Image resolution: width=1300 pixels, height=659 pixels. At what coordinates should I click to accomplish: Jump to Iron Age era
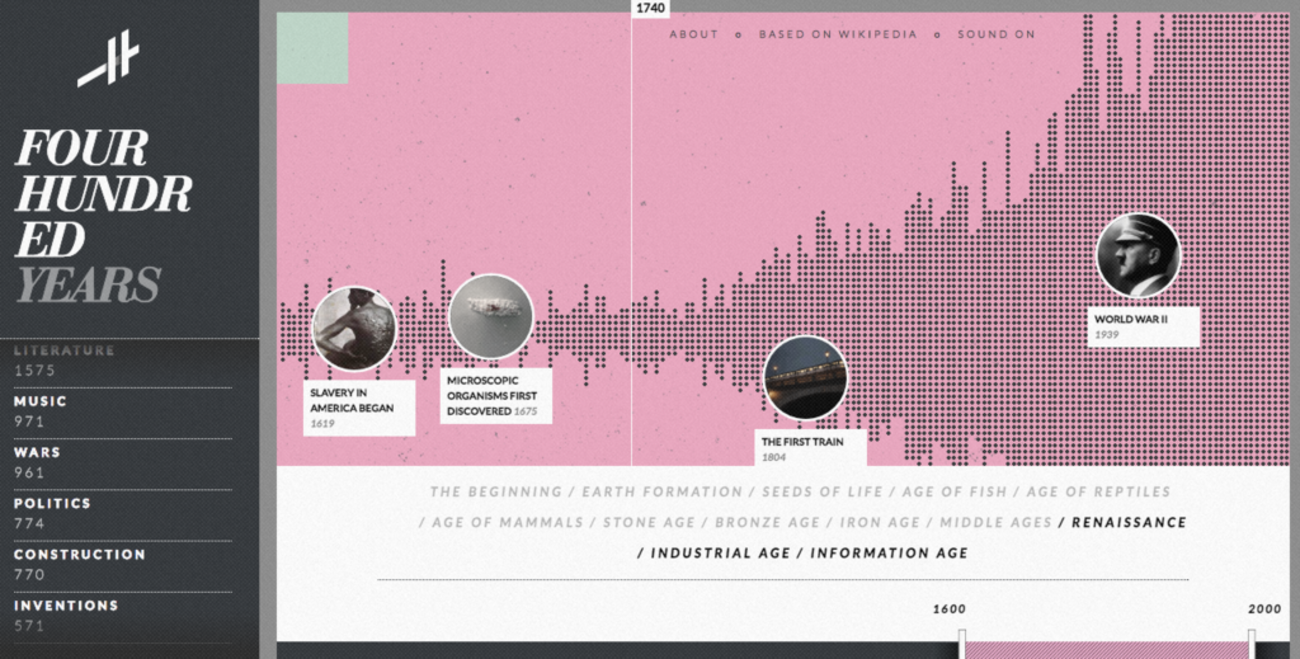click(x=879, y=522)
